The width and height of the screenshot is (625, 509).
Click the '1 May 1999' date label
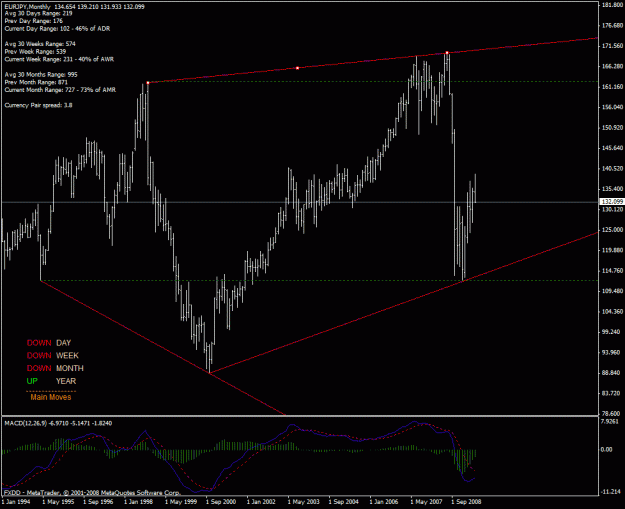point(181,502)
